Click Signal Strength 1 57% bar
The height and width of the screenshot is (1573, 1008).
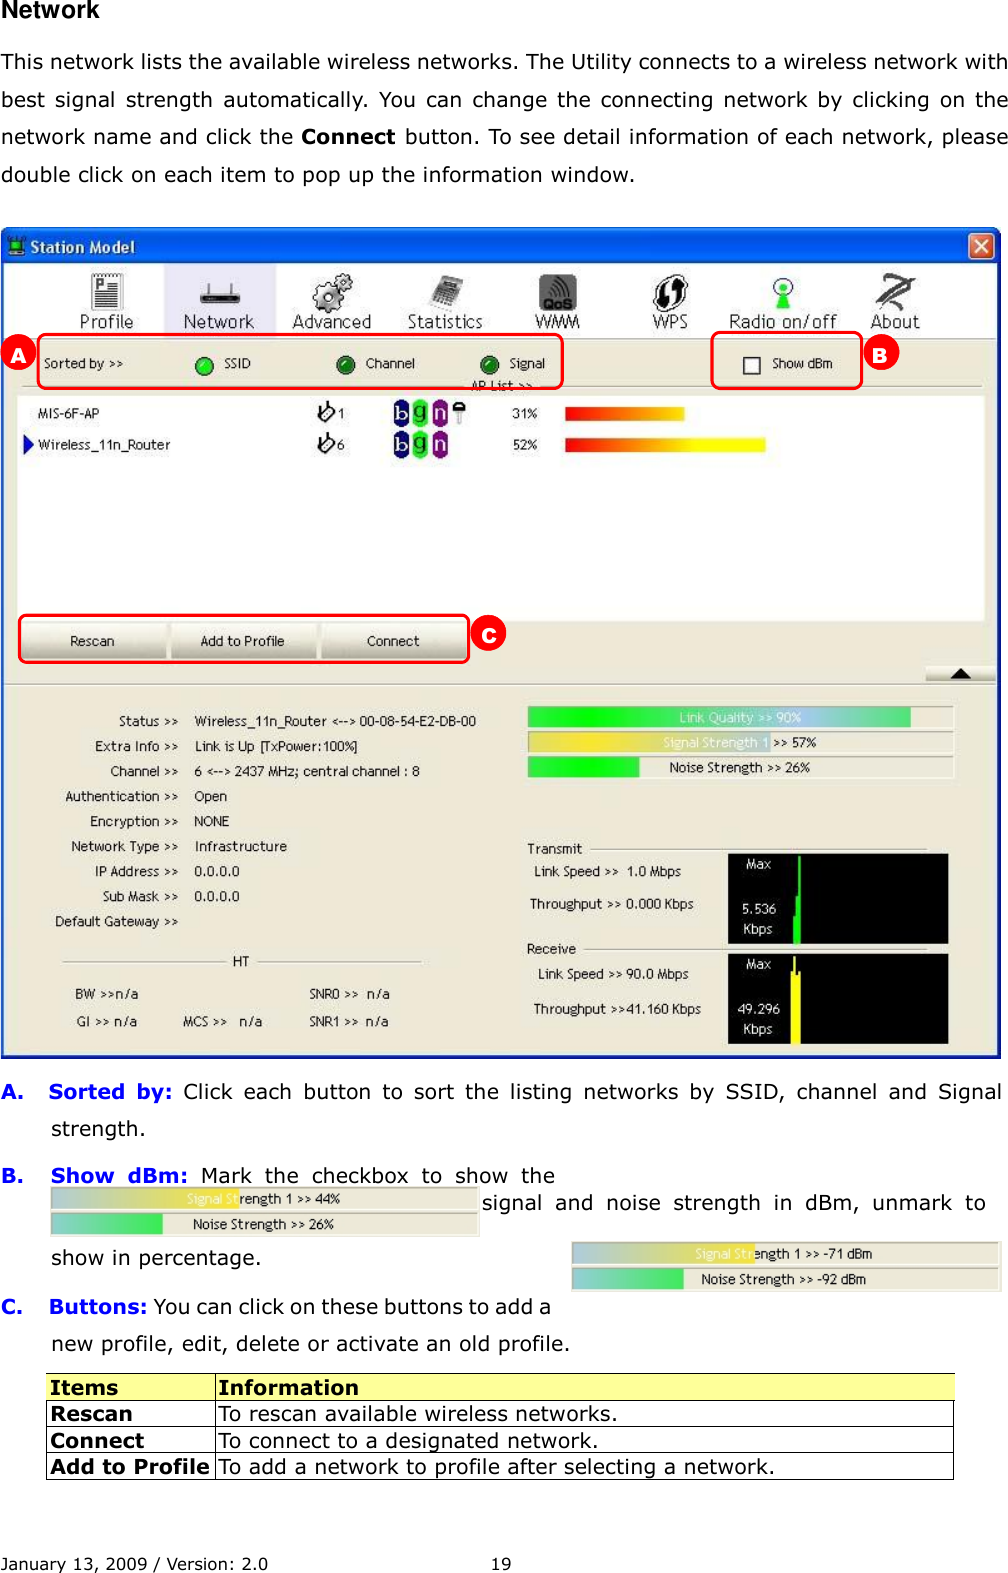point(740,742)
